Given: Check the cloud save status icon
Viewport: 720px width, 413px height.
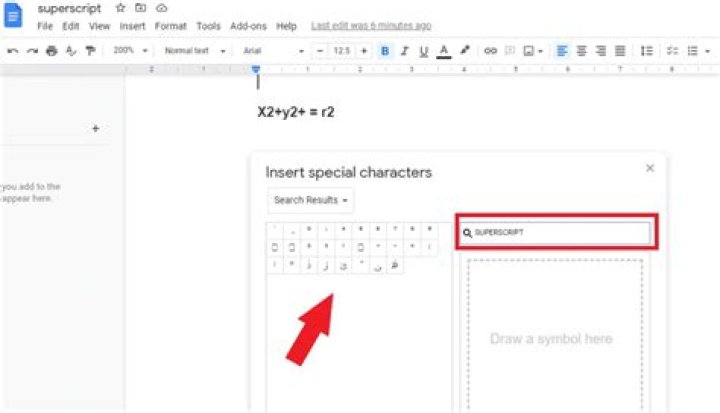Looking at the screenshot, I should pyautogui.click(x=161, y=8).
